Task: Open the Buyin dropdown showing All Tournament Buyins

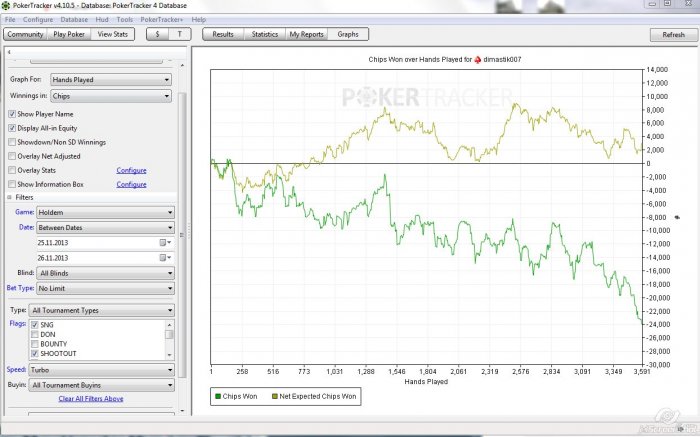Action: (x=101, y=385)
